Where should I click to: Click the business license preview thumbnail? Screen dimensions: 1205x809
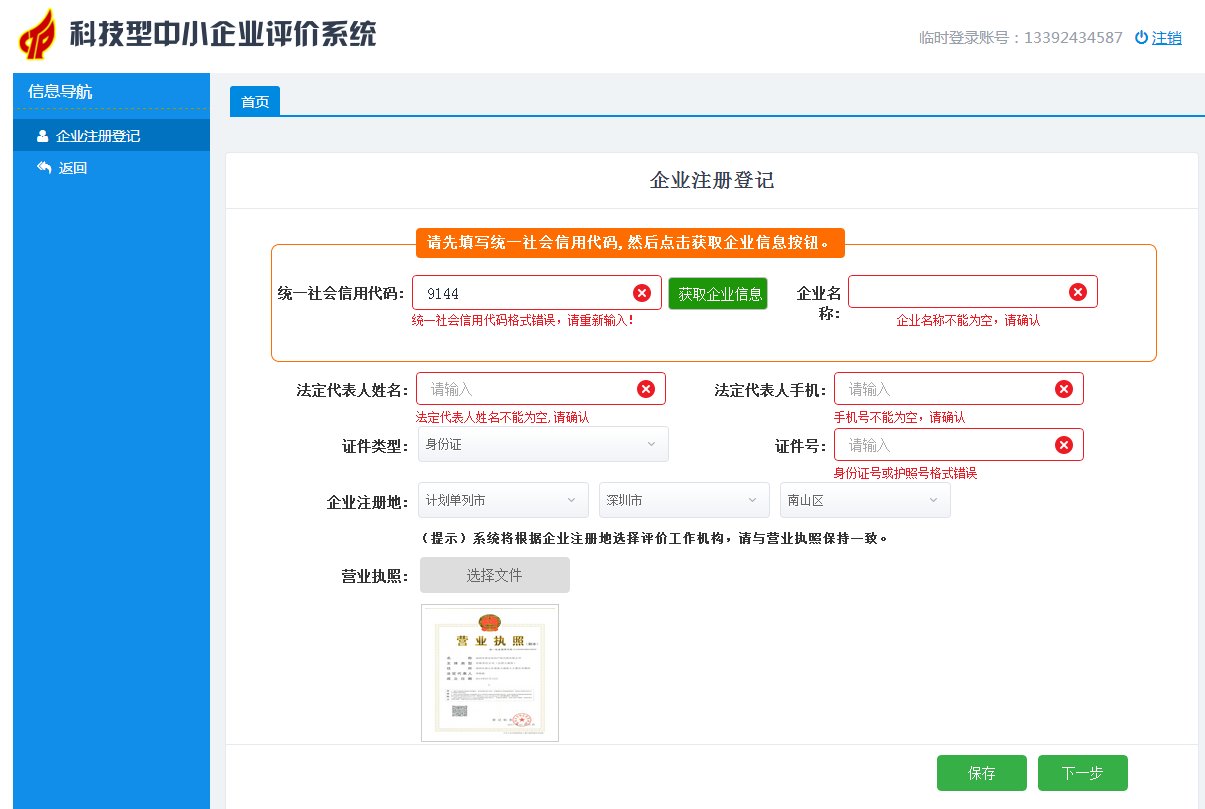[489, 672]
